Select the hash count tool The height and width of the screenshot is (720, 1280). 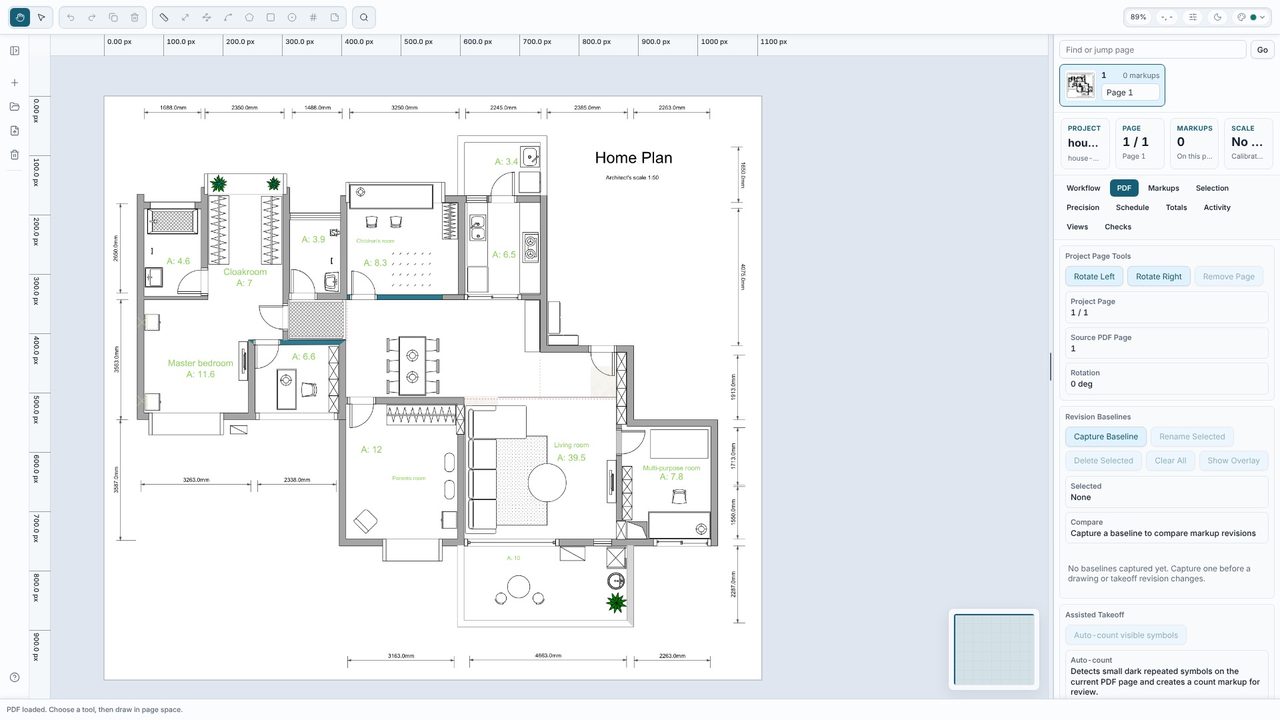[x=313, y=17]
